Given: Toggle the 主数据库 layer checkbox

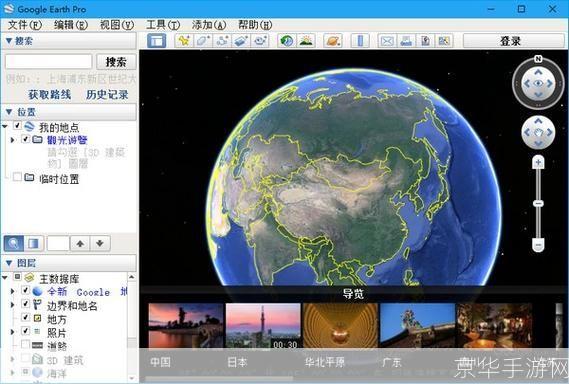Looking at the screenshot, I should point(17,277).
